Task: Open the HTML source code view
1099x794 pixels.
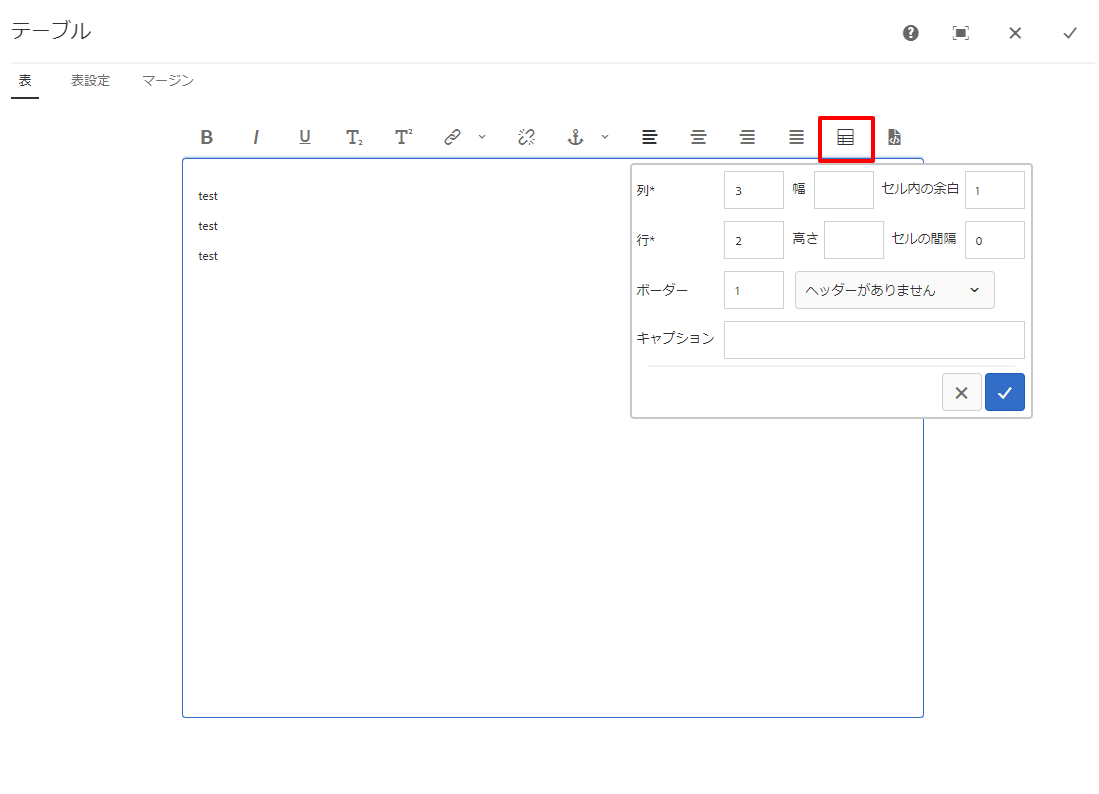Action: pos(894,137)
